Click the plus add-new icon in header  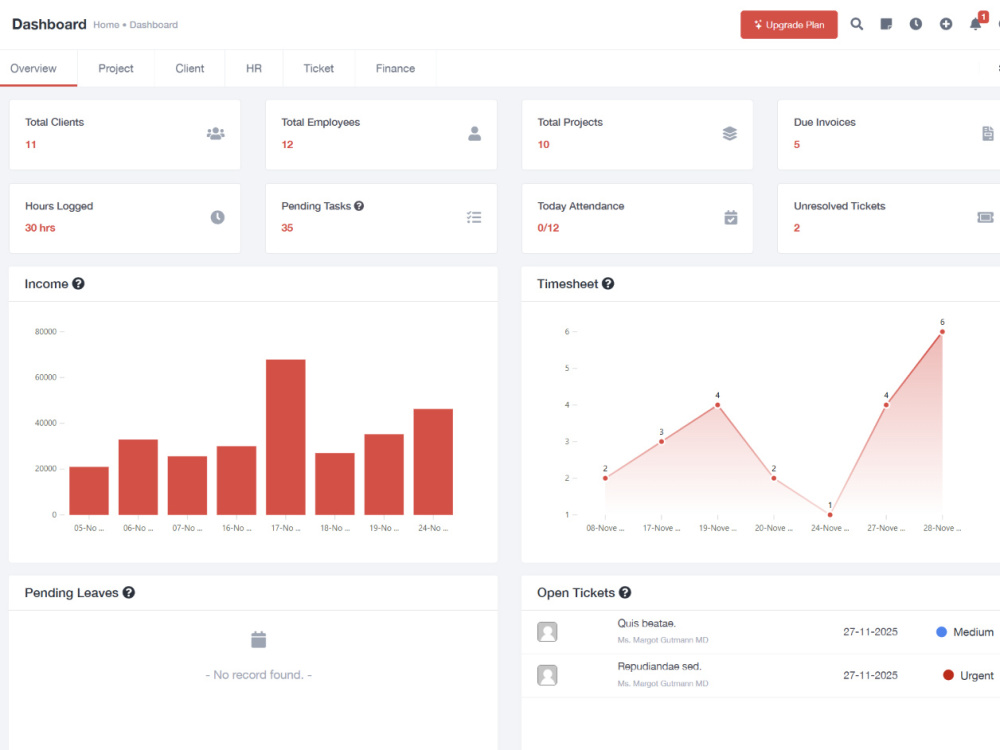pyautogui.click(x=946, y=24)
